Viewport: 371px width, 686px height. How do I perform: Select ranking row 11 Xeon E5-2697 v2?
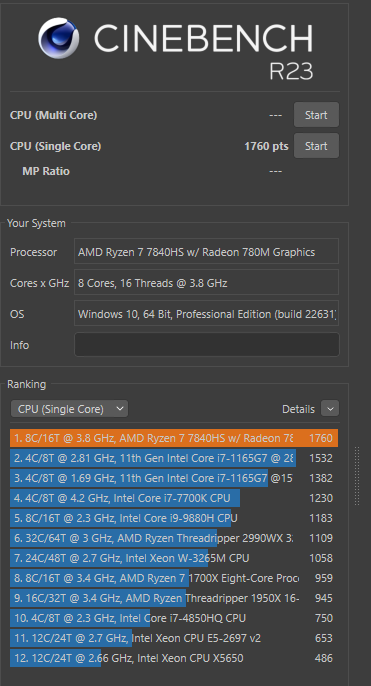click(x=174, y=638)
